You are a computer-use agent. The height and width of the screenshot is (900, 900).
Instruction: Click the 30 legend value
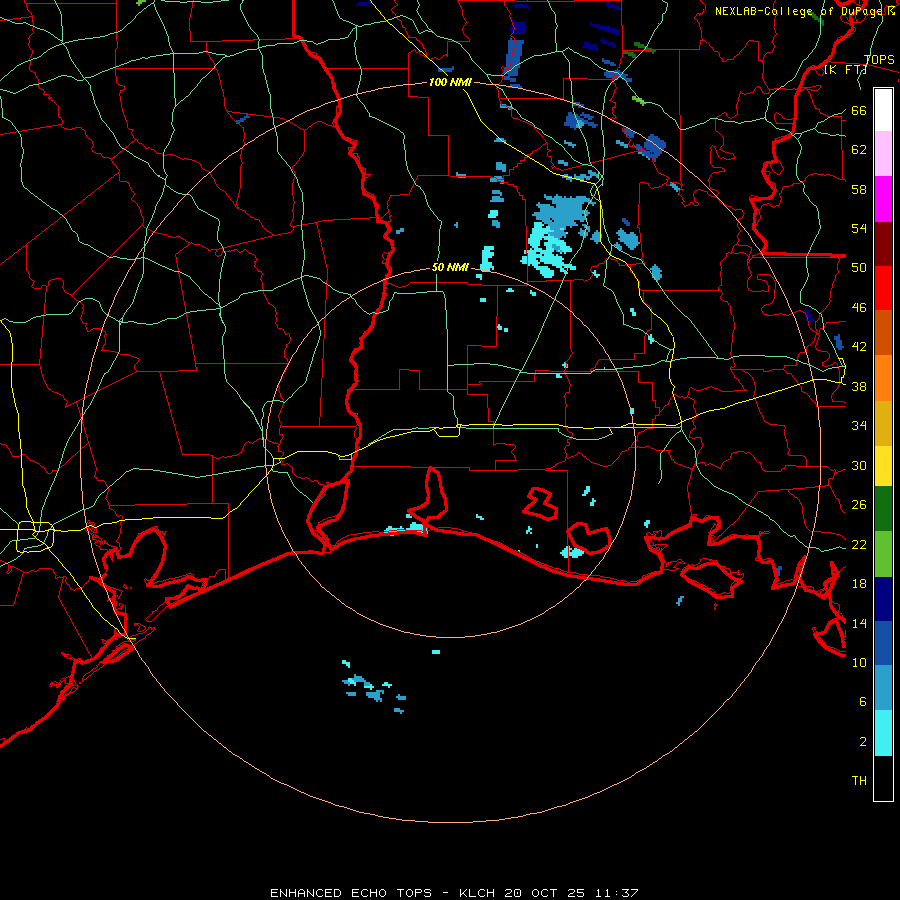[859, 465]
